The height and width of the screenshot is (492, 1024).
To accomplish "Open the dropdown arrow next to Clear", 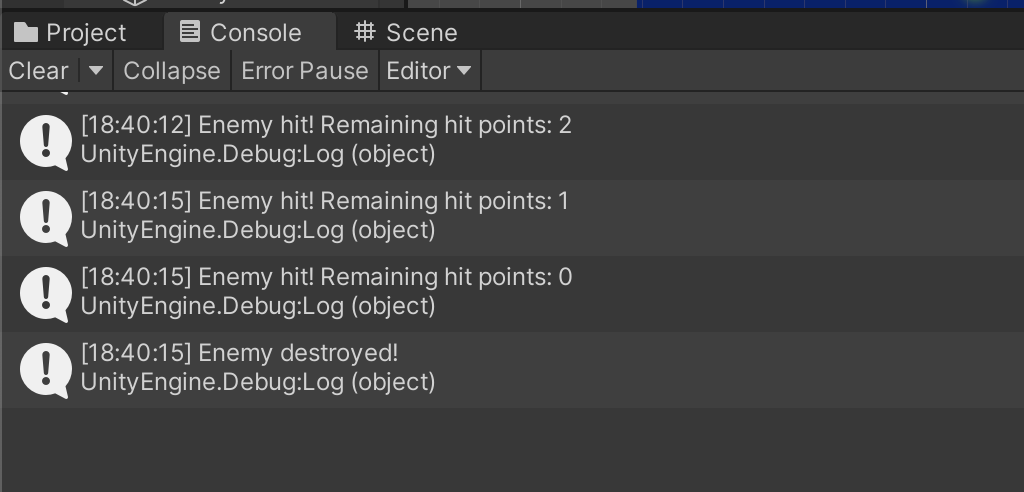I will [96, 71].
